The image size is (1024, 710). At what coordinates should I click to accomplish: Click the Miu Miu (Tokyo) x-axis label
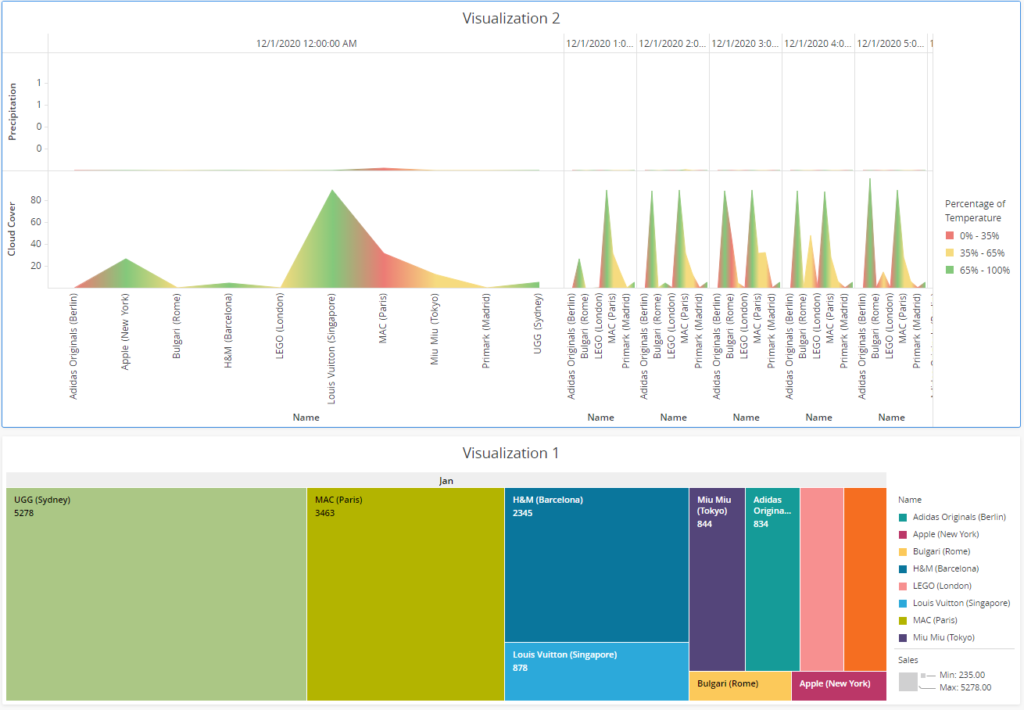pos(434,329)
